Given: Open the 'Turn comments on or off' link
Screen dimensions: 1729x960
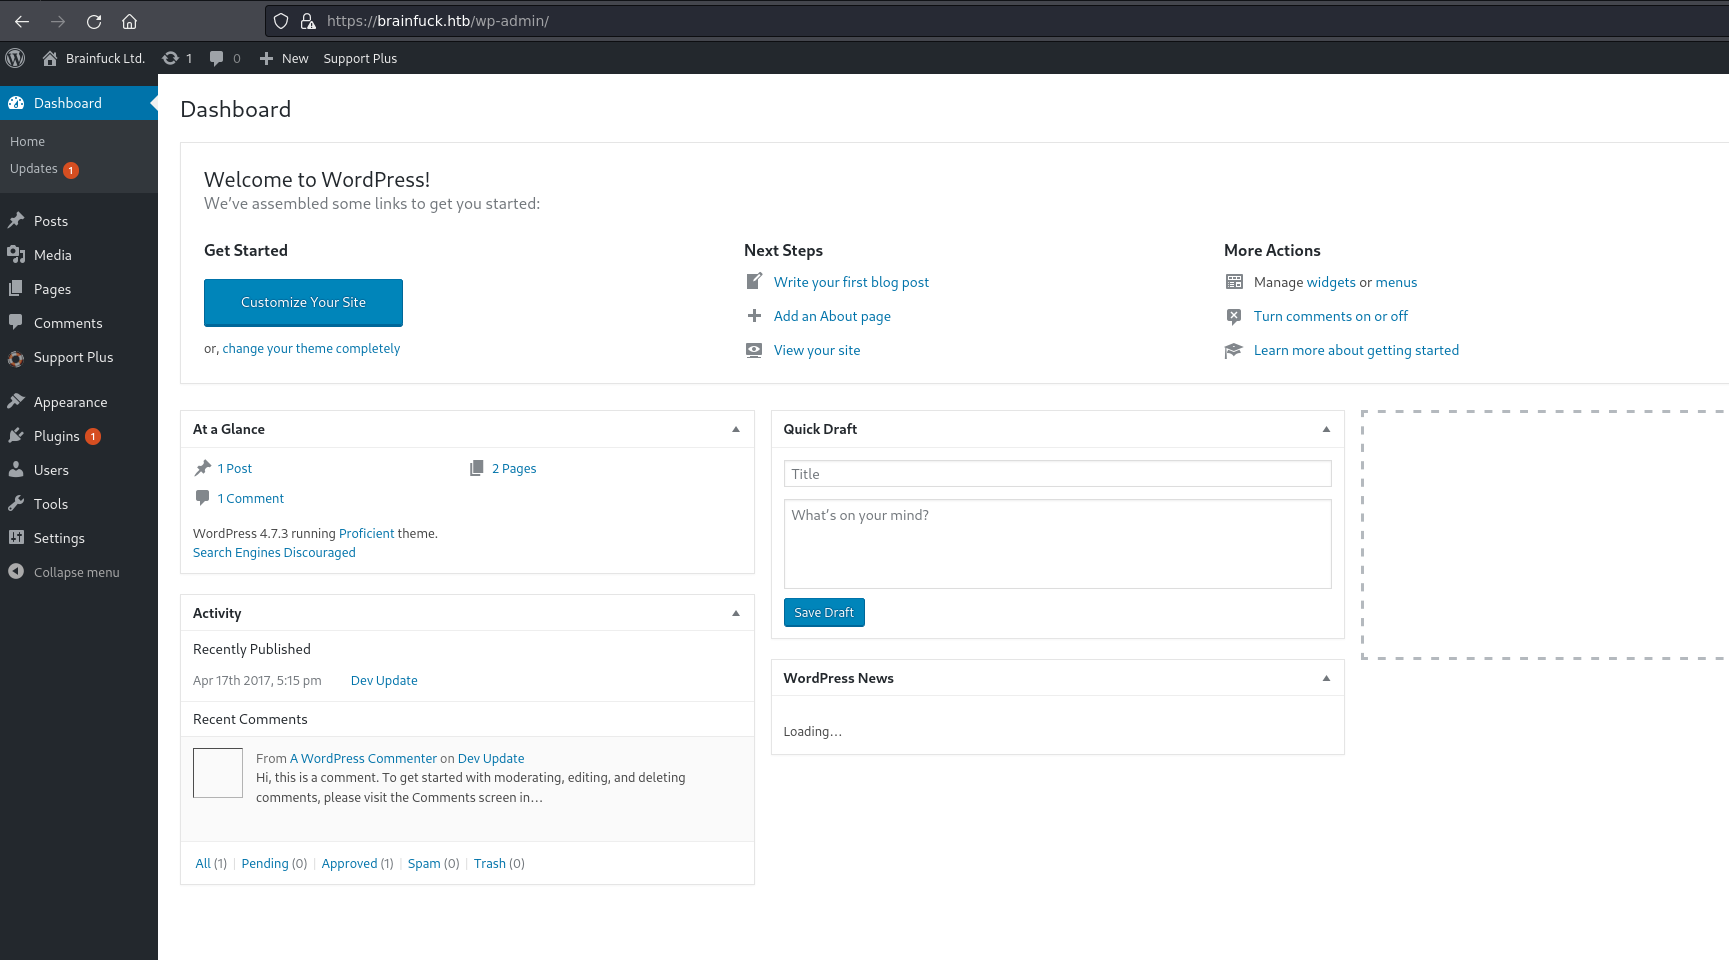Looking at the screenshot, I should click(x=1331, y=316).
